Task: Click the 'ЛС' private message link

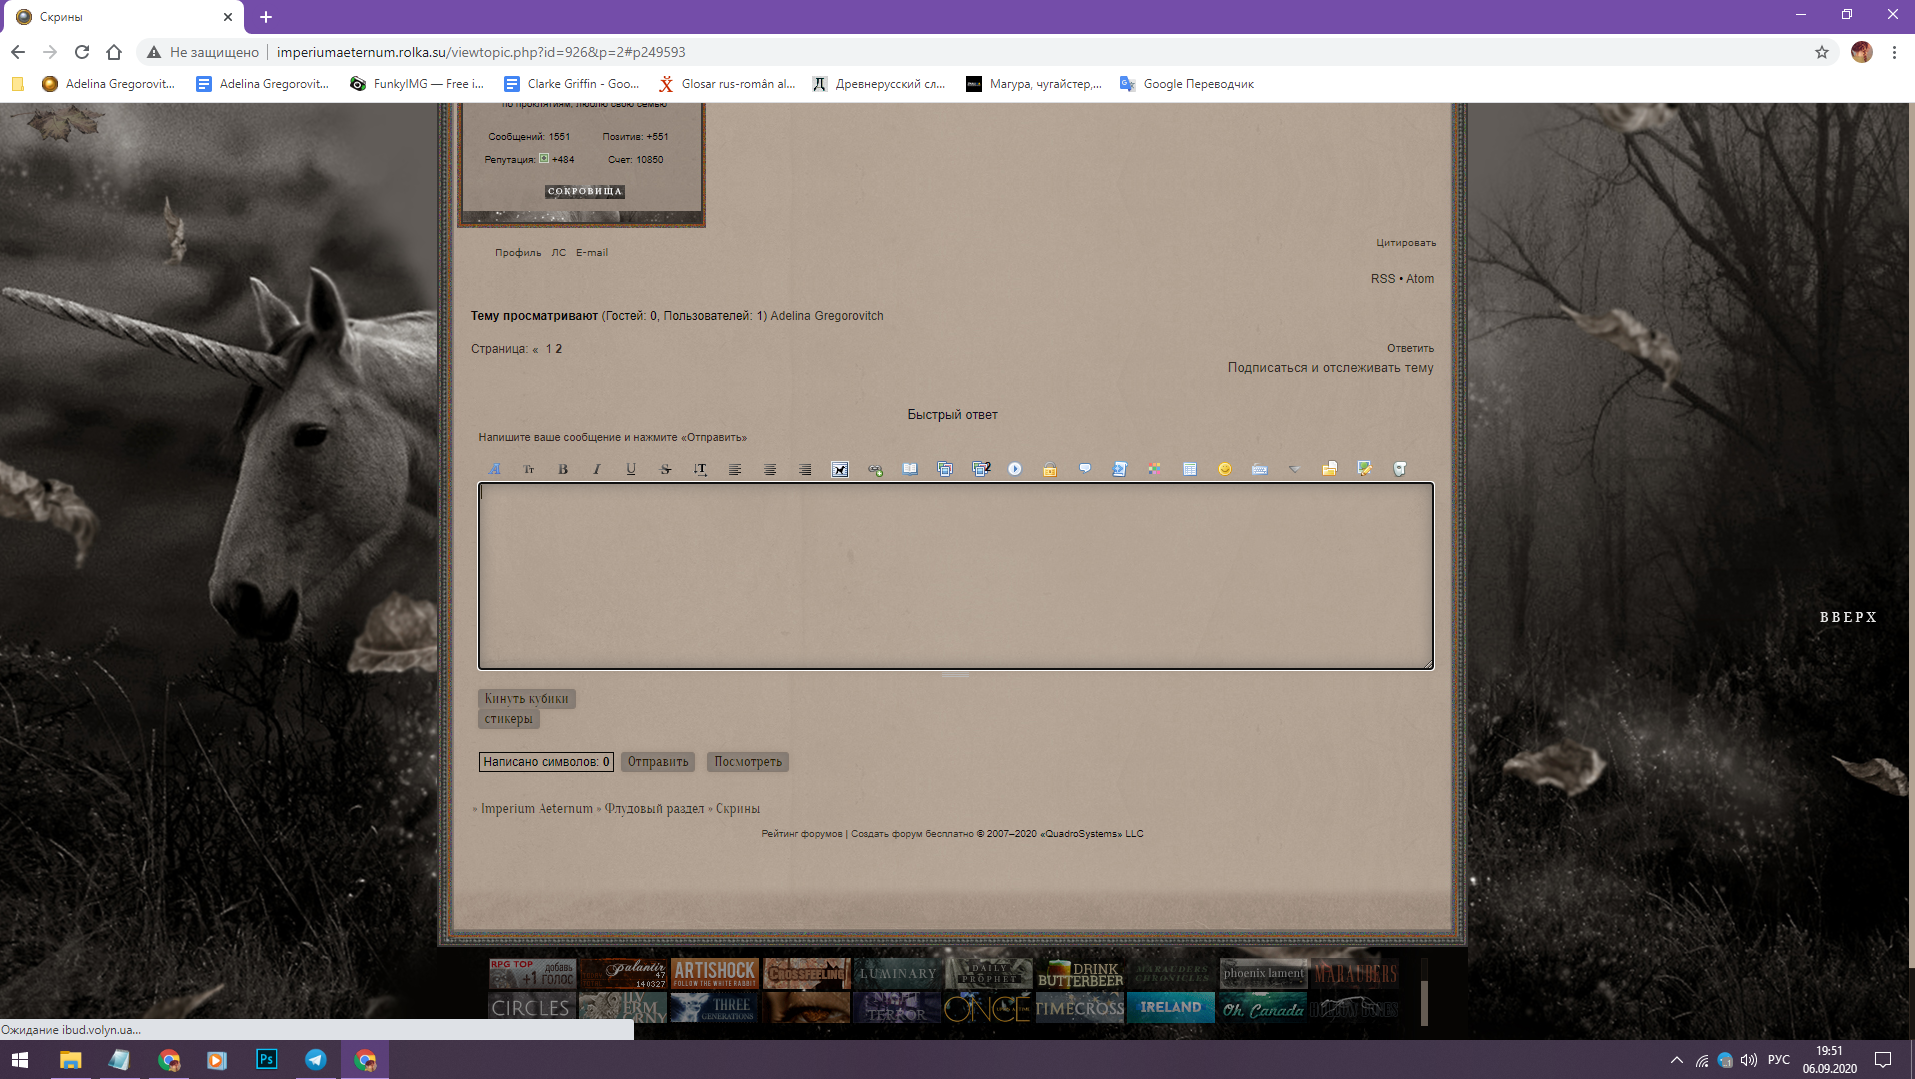Action: [x=559, y=253]
